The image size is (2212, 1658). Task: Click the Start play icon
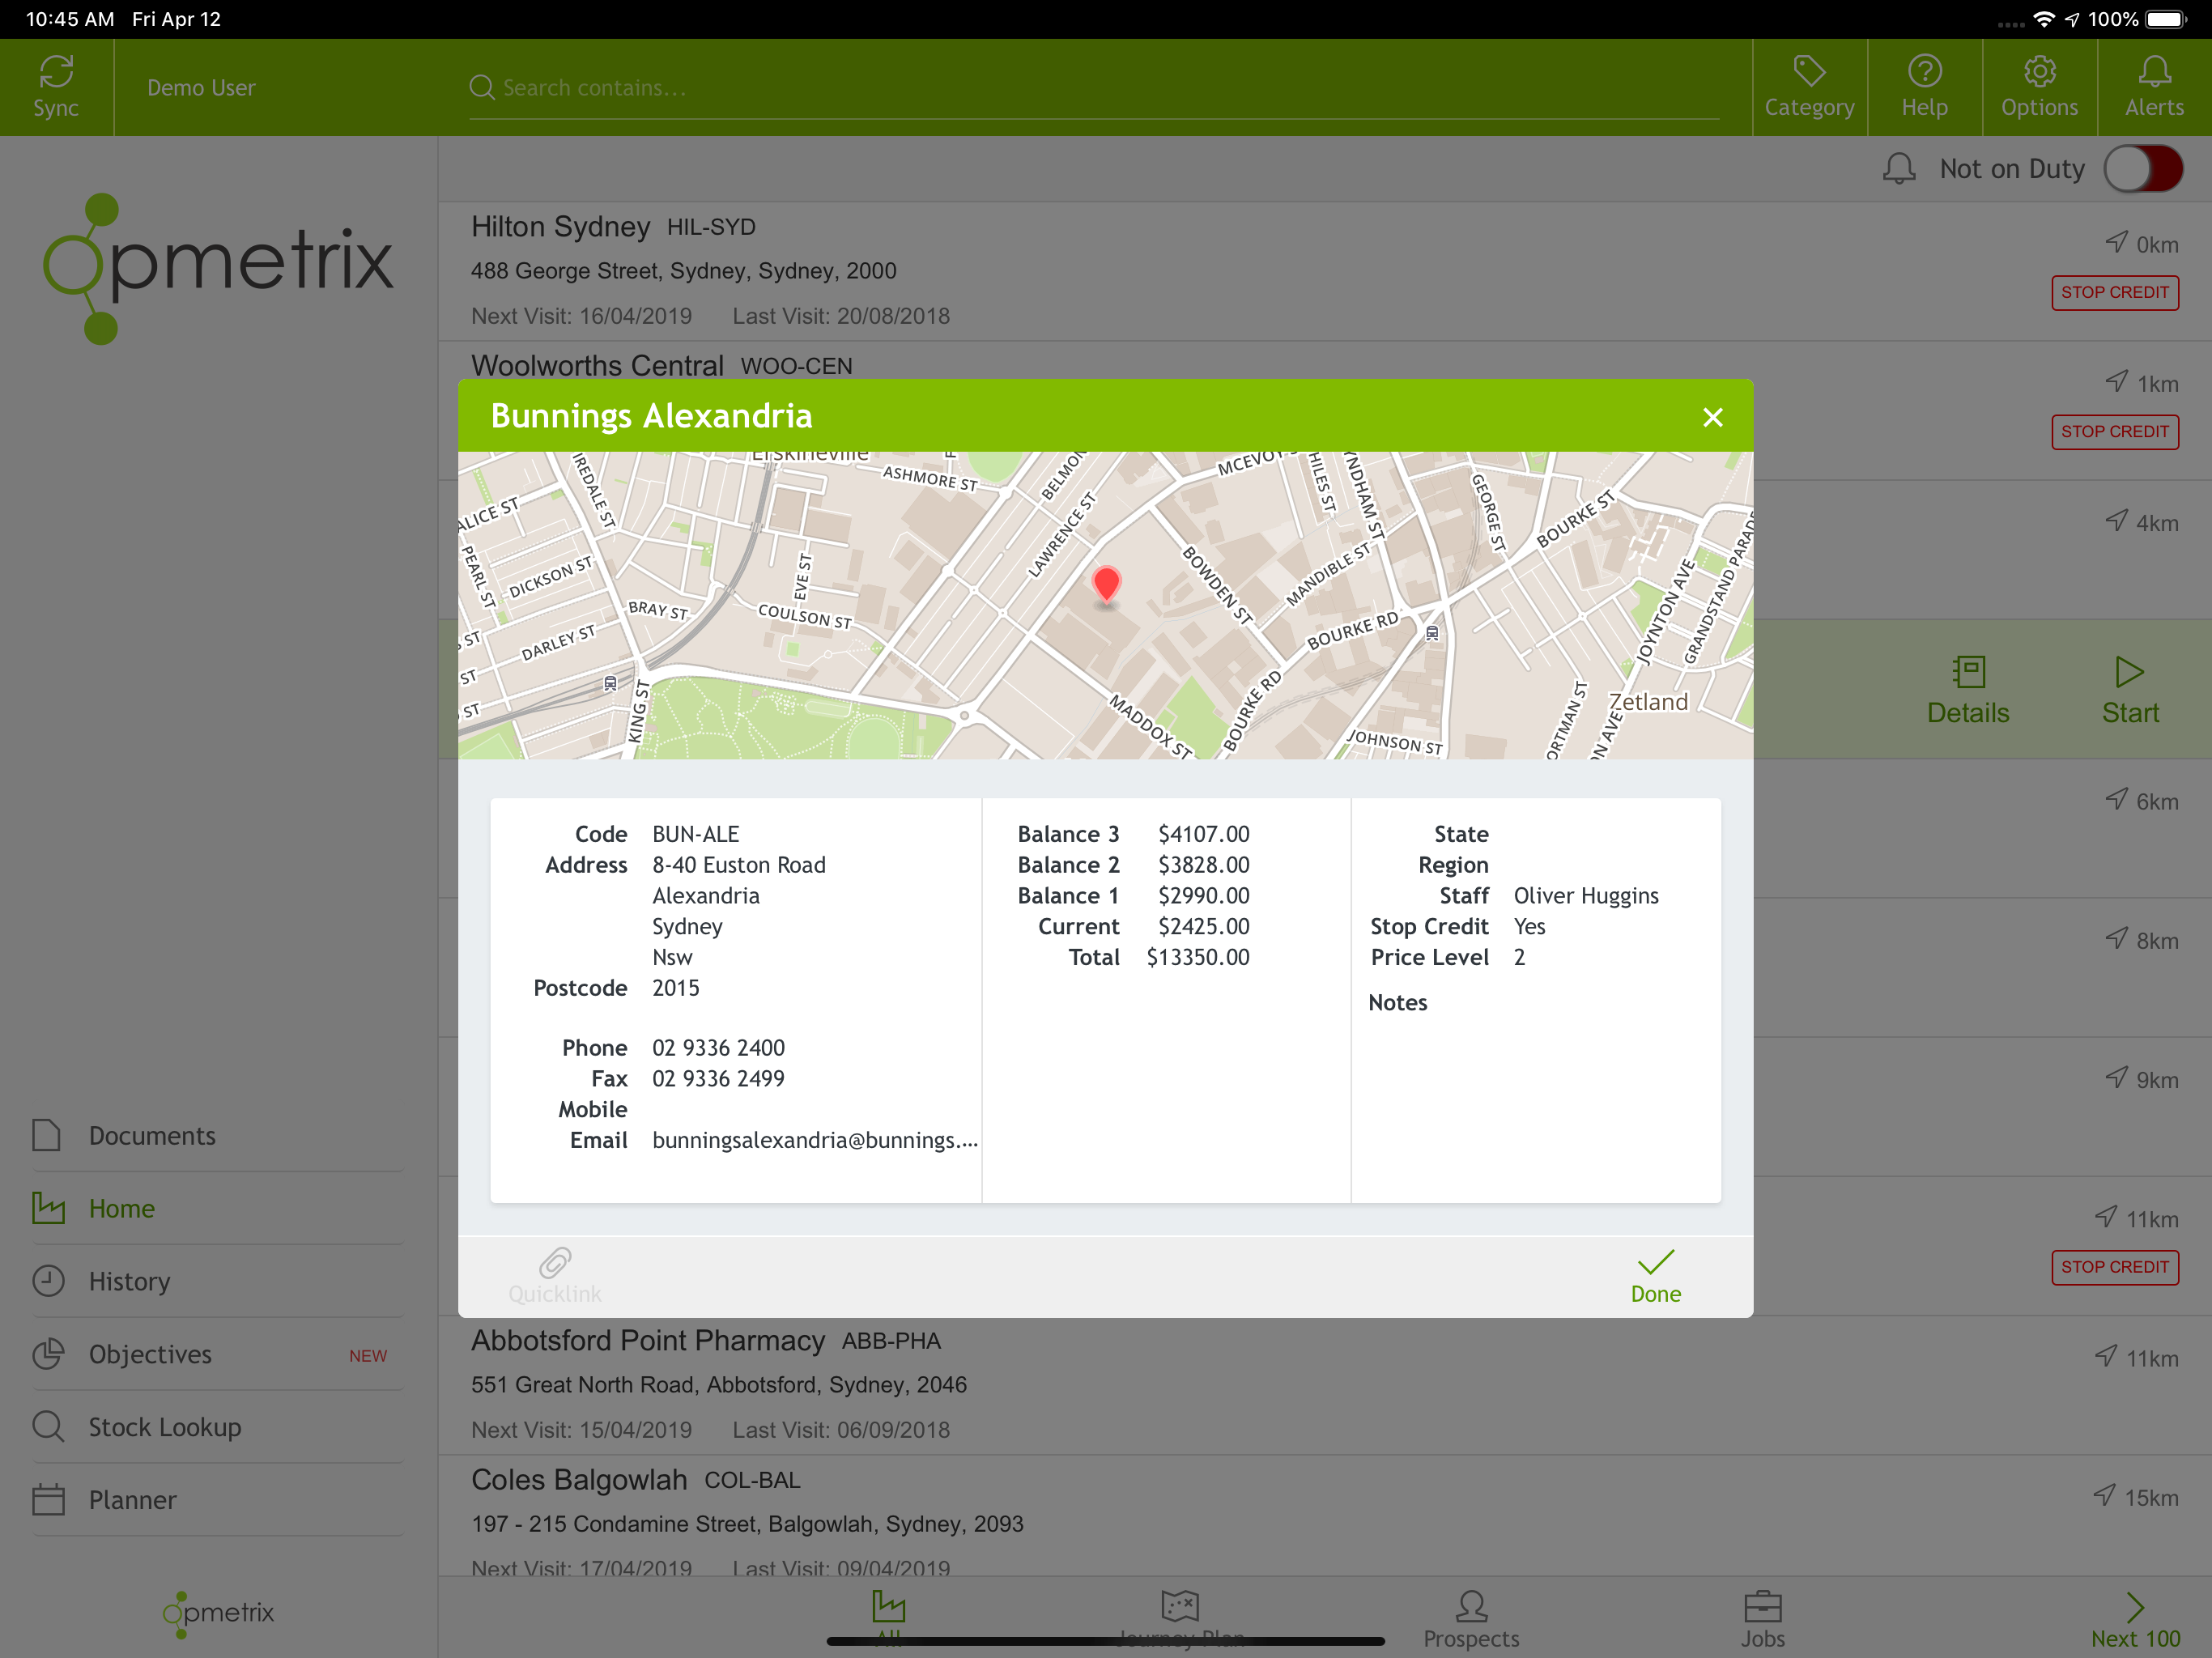[2129, 672]
